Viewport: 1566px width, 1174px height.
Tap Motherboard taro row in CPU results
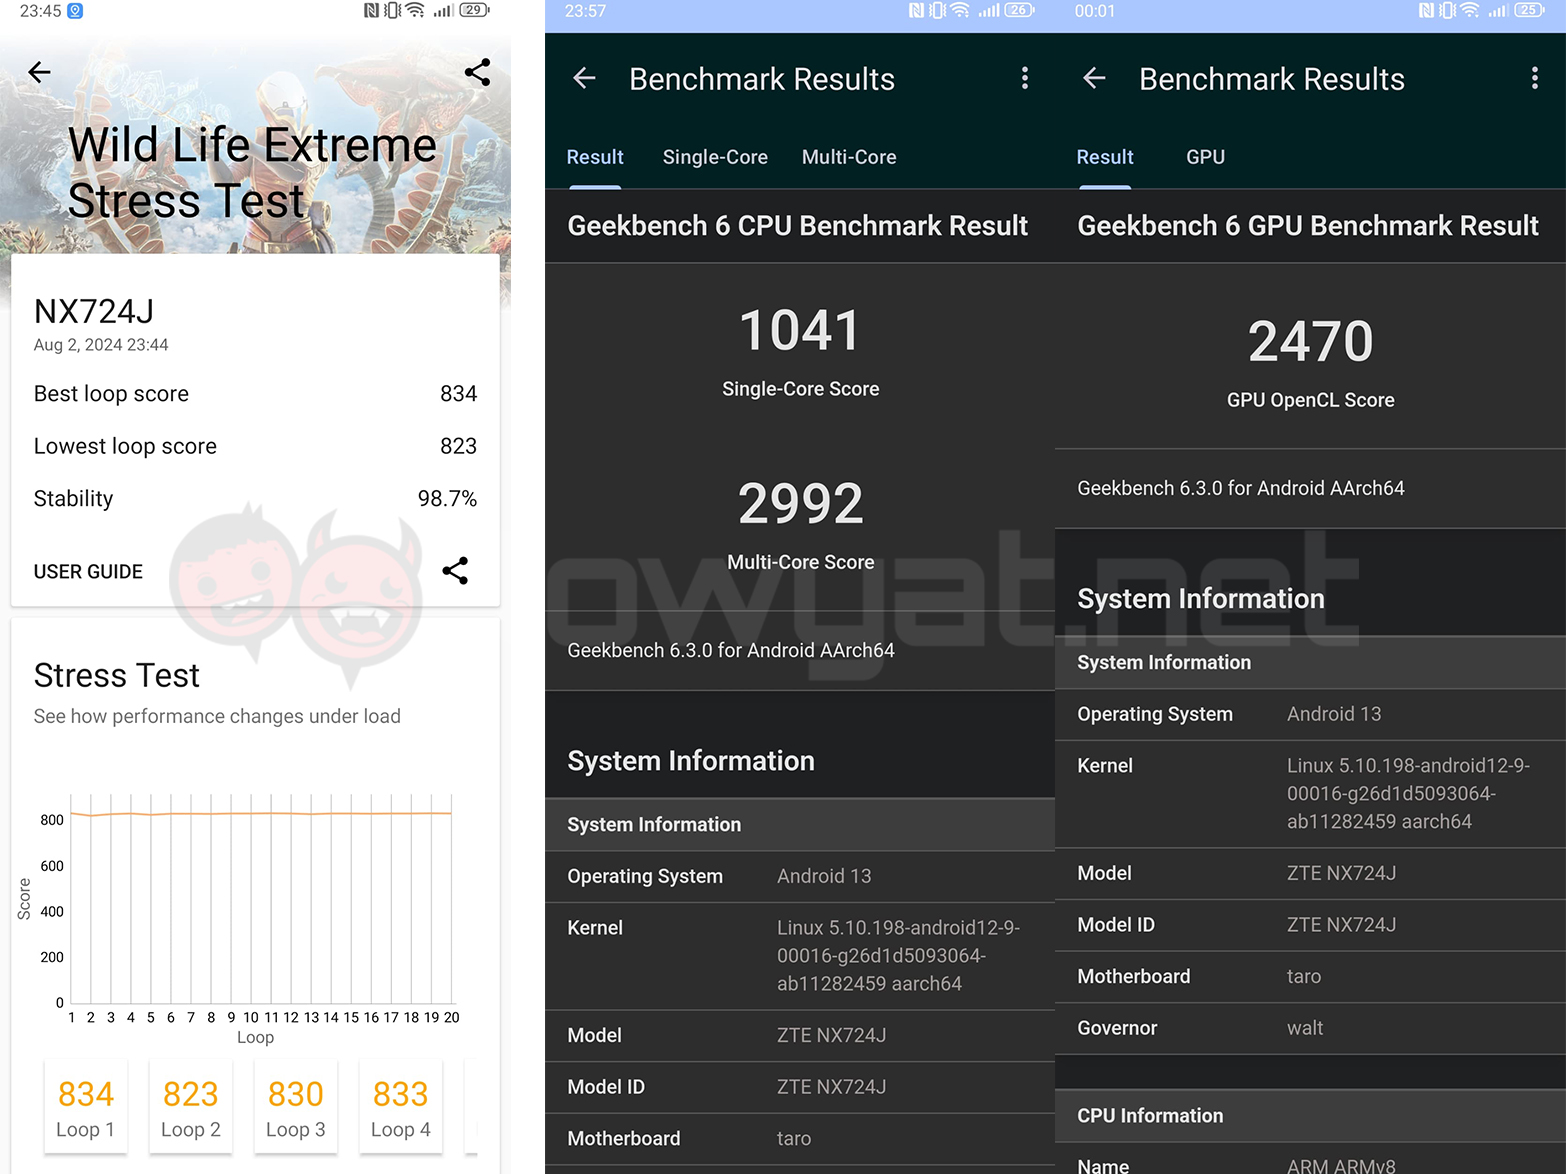click(800, 1139)
